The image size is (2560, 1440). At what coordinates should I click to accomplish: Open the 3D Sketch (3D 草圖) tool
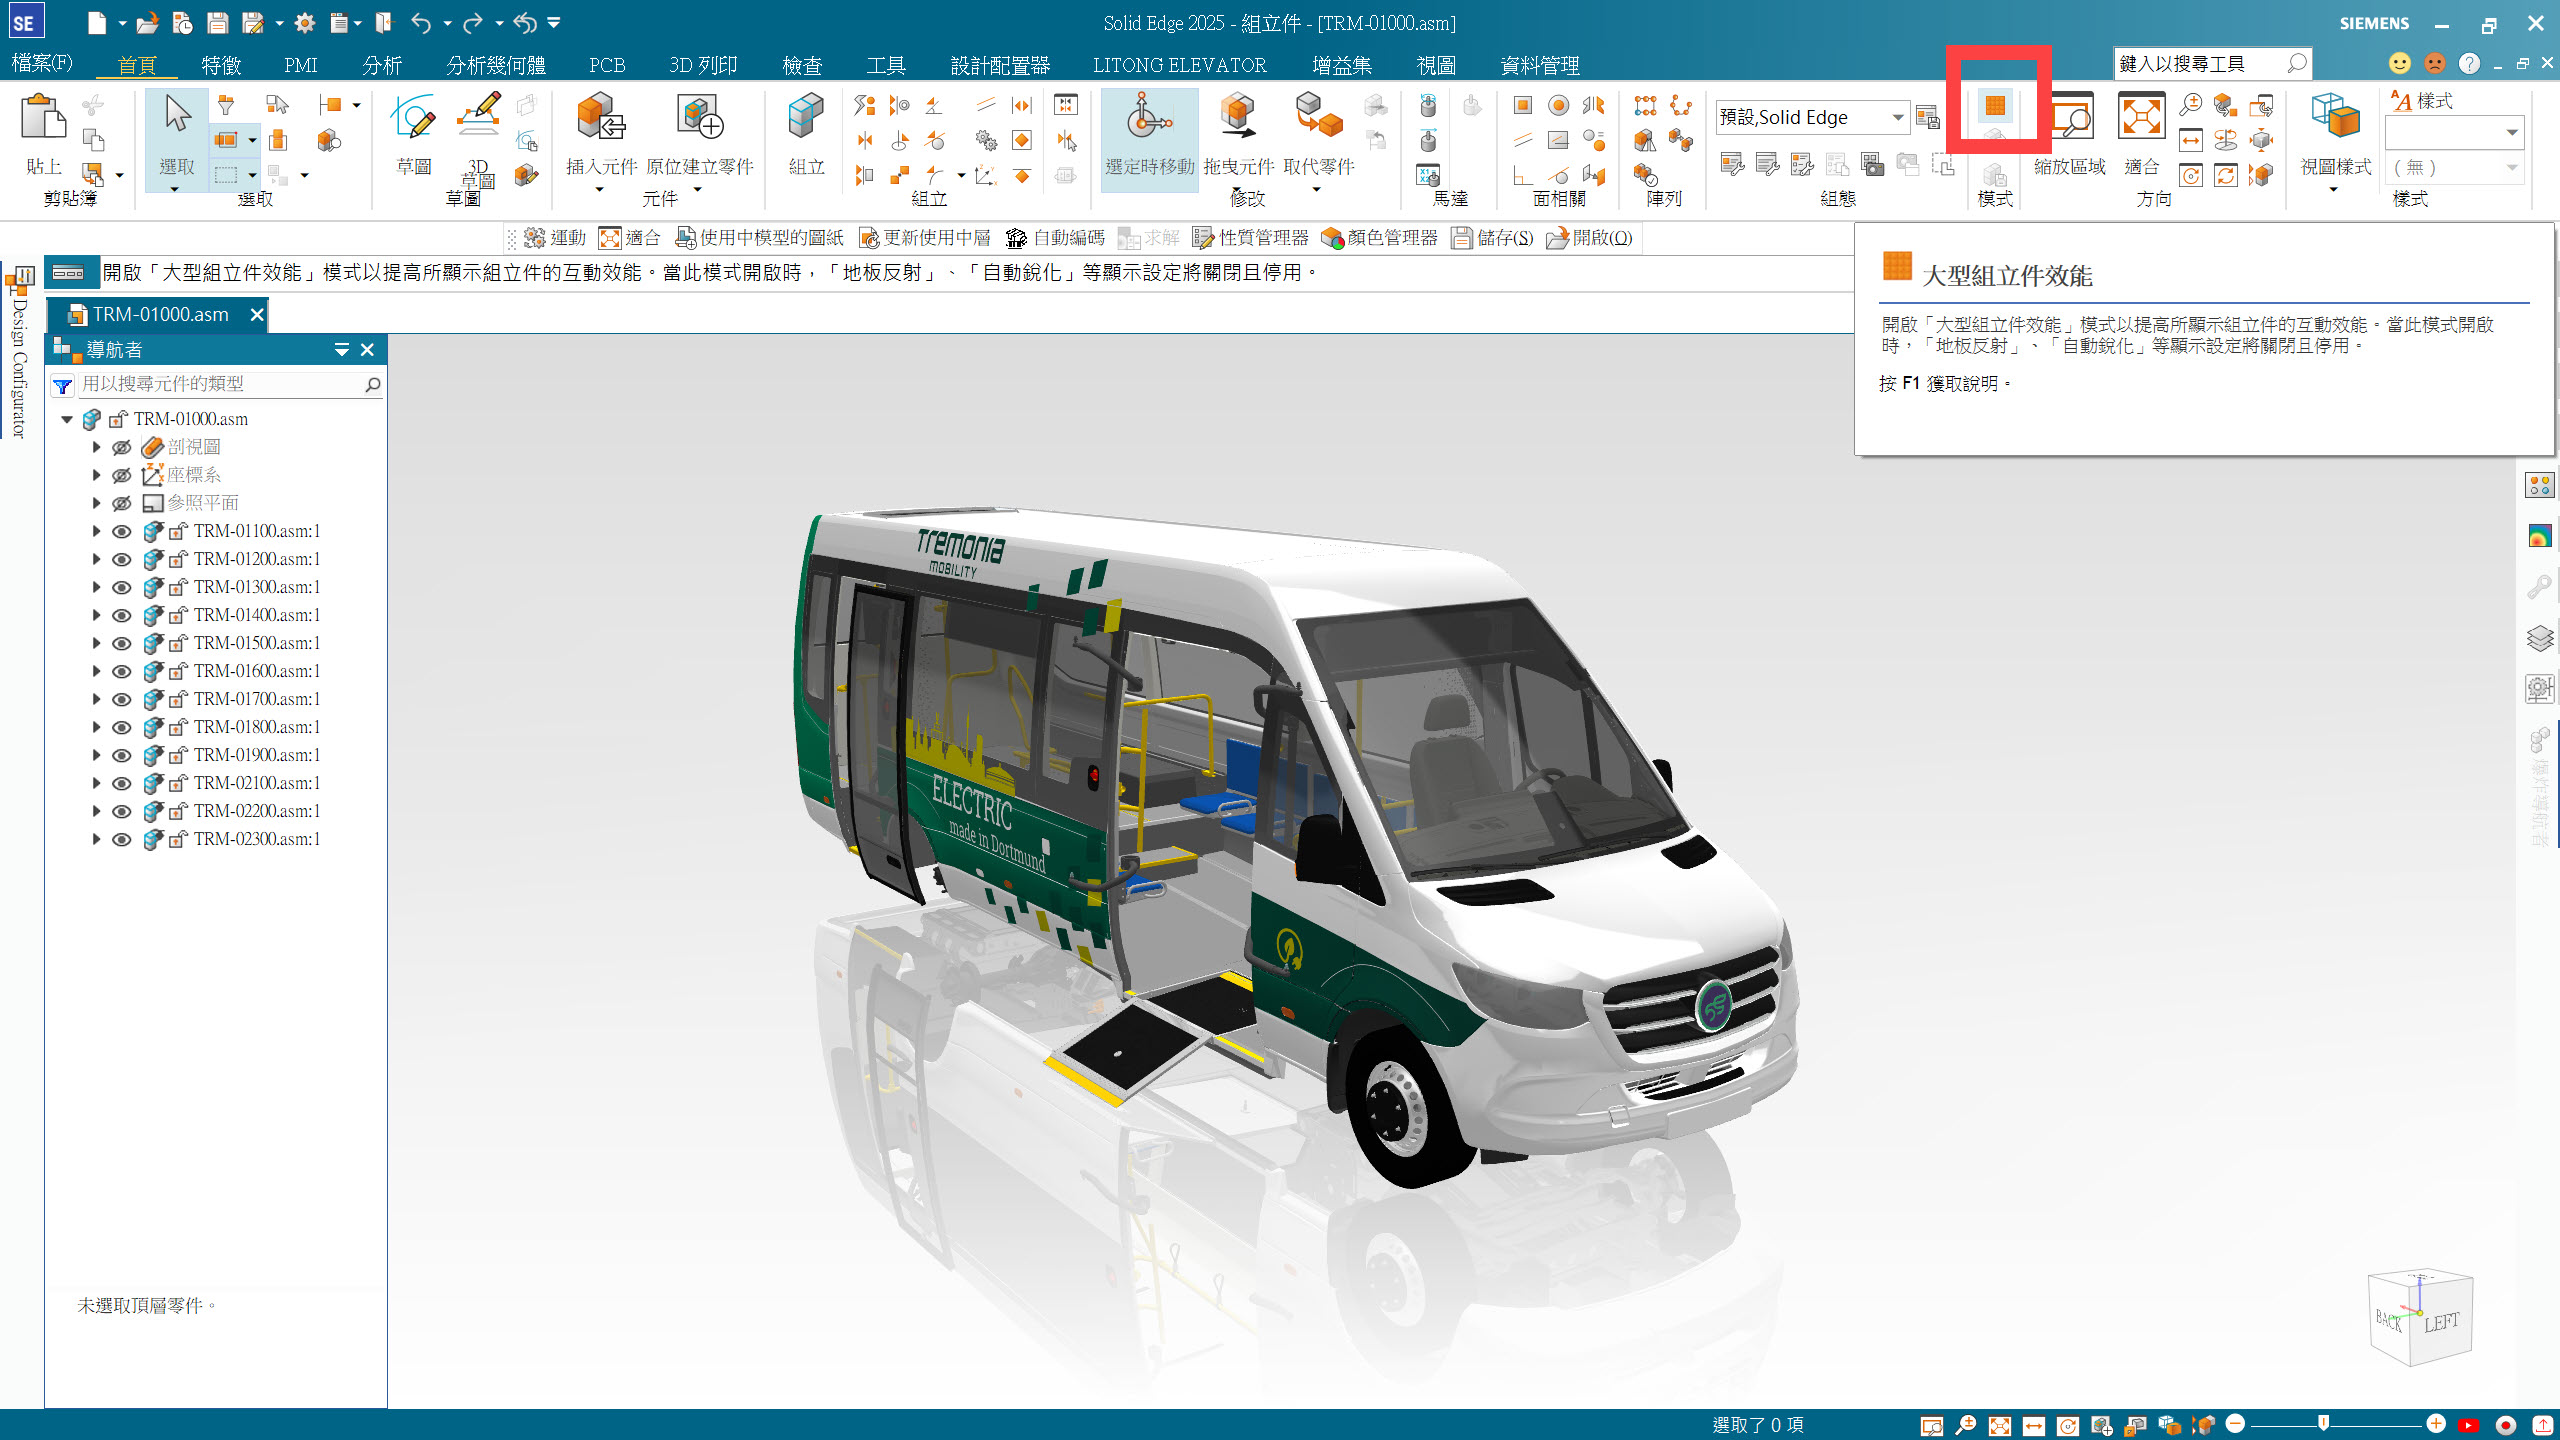(x=478, y=116)
